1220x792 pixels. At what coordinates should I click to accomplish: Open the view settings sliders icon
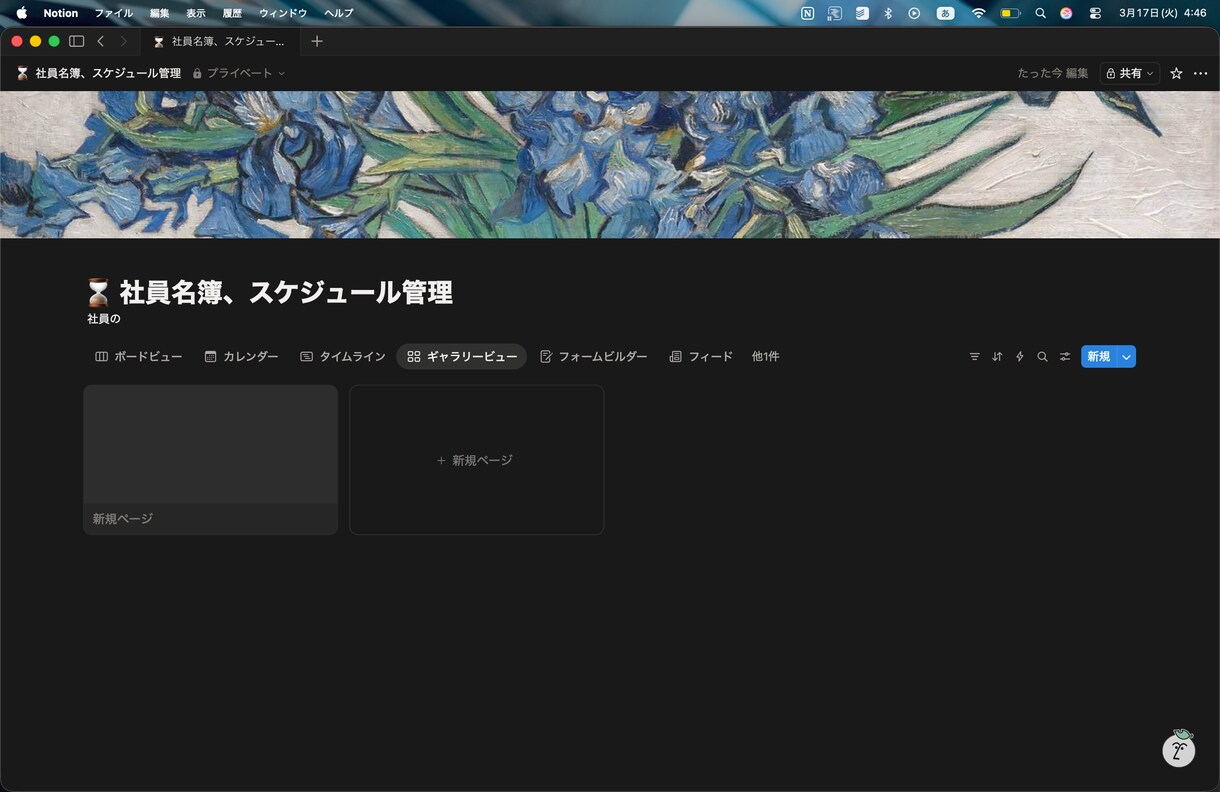tap(1065, 357)
